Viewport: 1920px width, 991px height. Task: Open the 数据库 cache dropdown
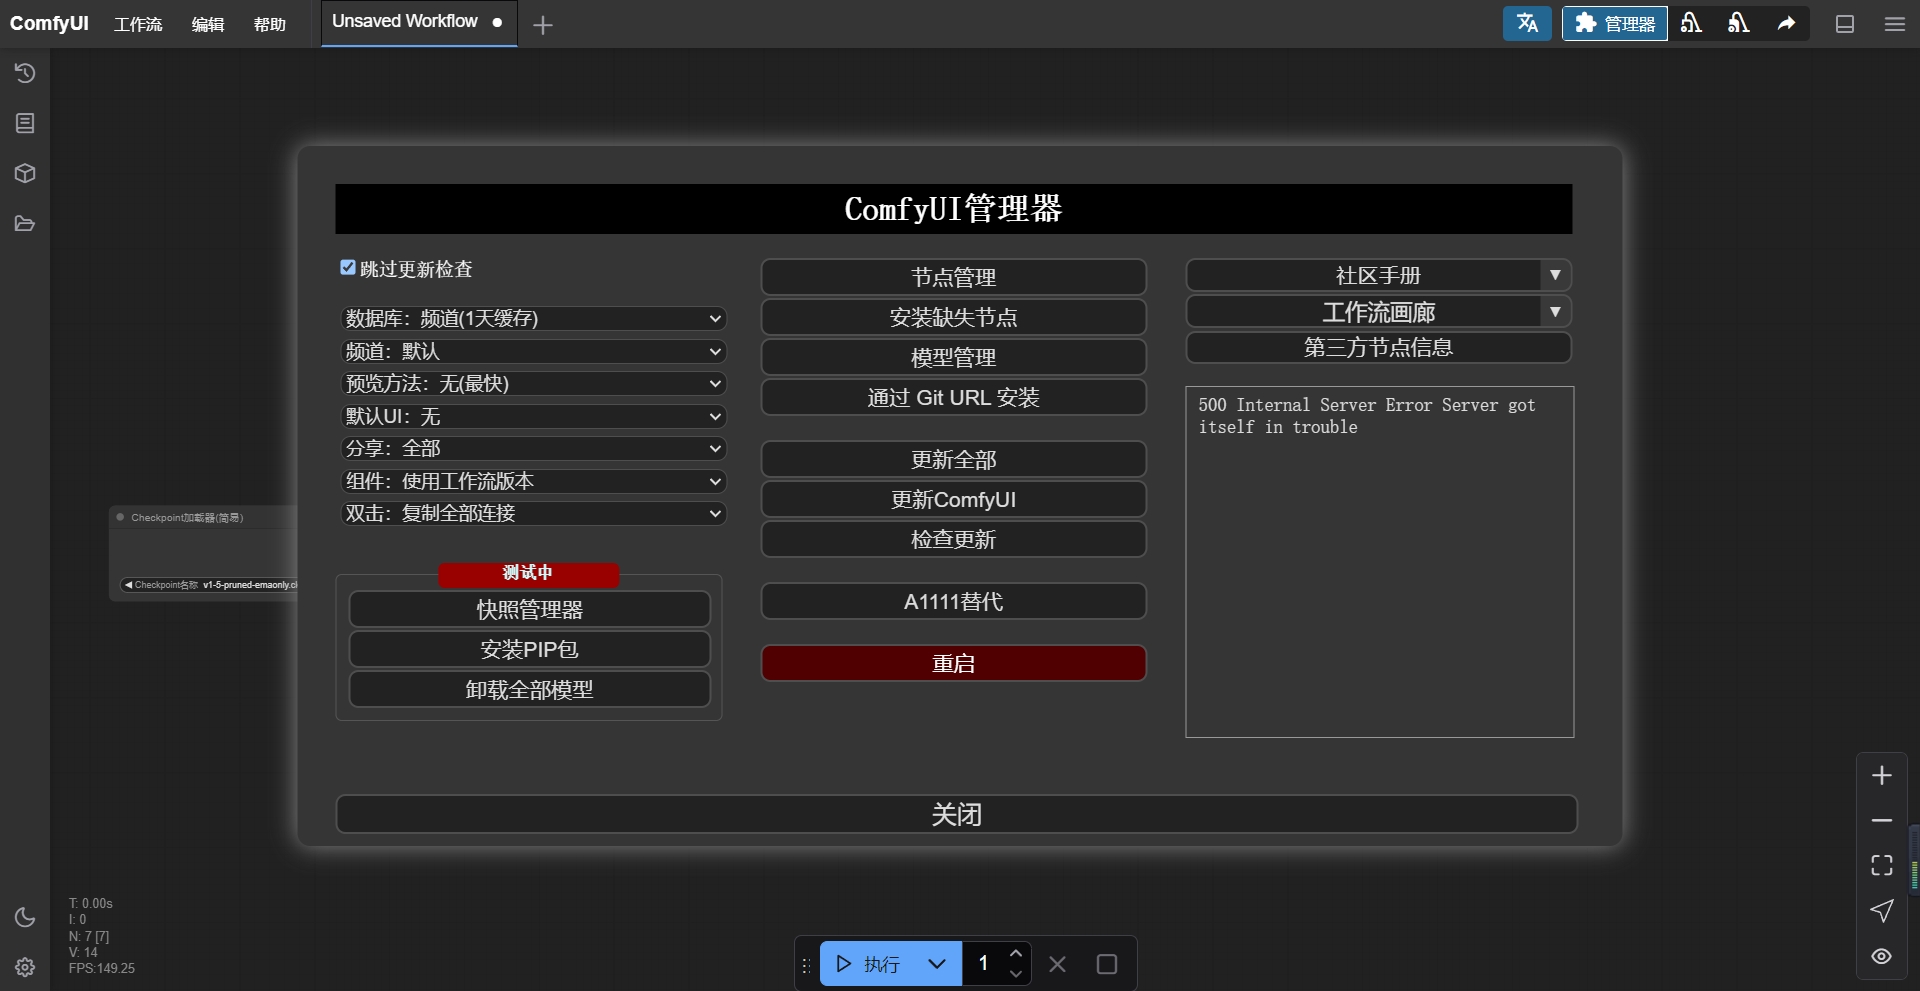pyautogui.click(x=533, y=318)
